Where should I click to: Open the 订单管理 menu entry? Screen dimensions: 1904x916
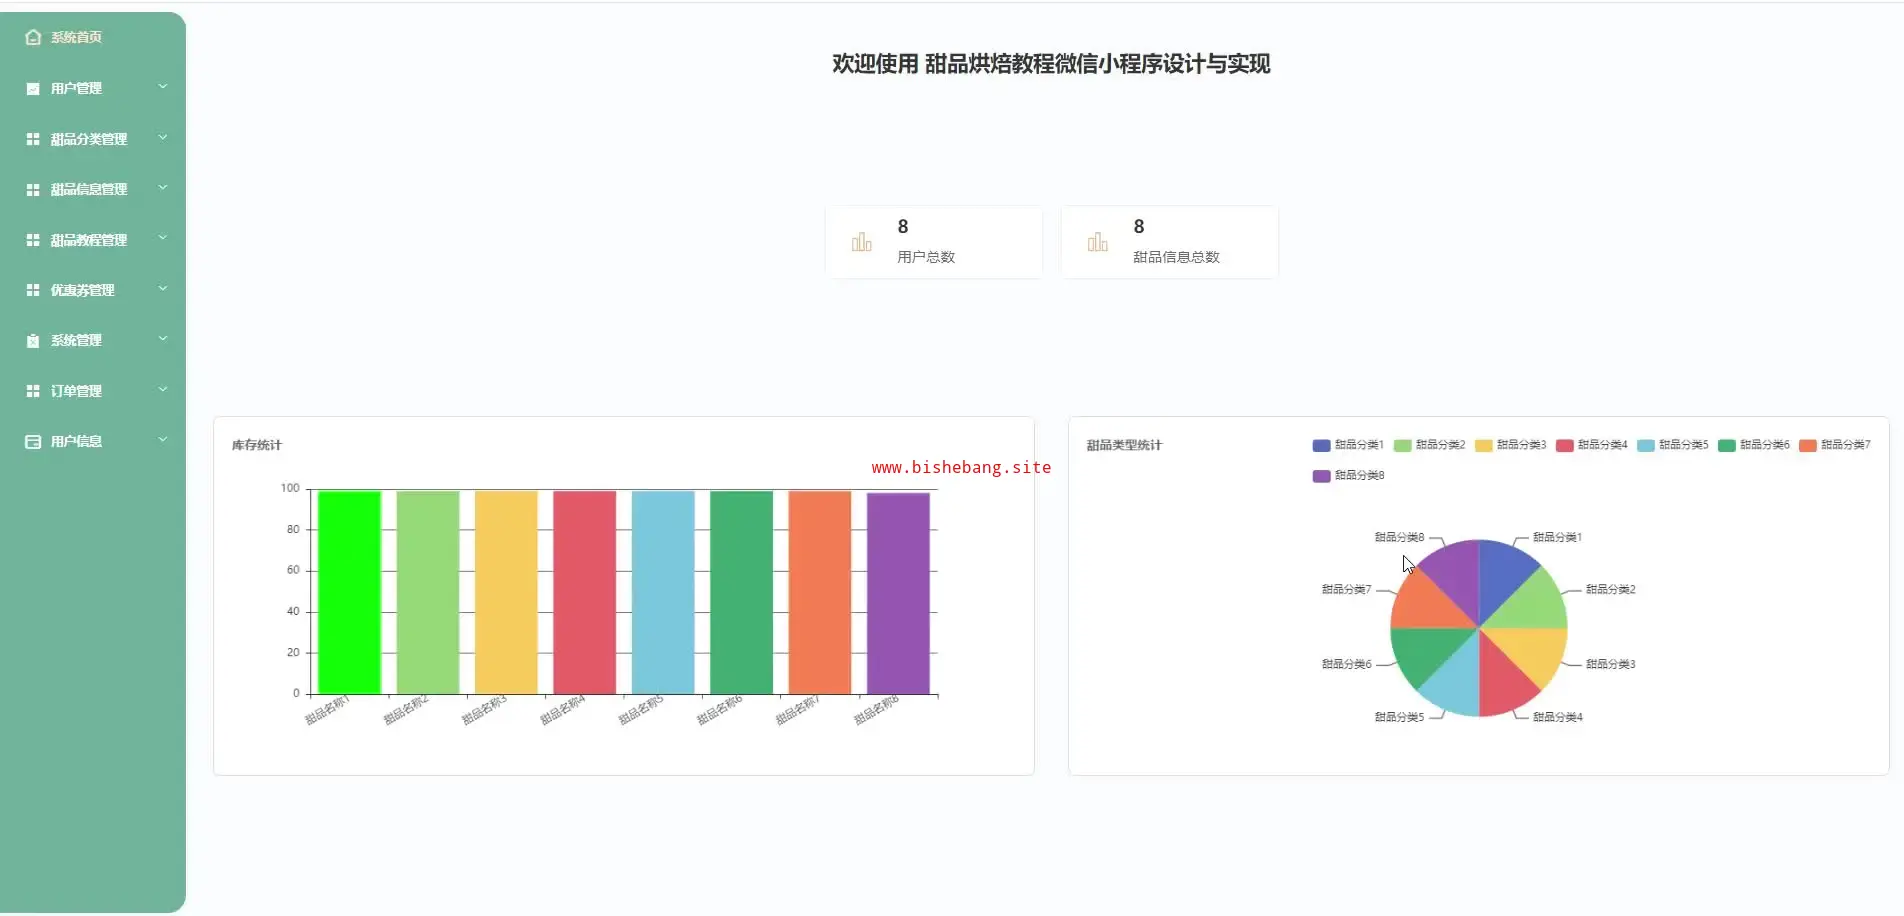76,391
